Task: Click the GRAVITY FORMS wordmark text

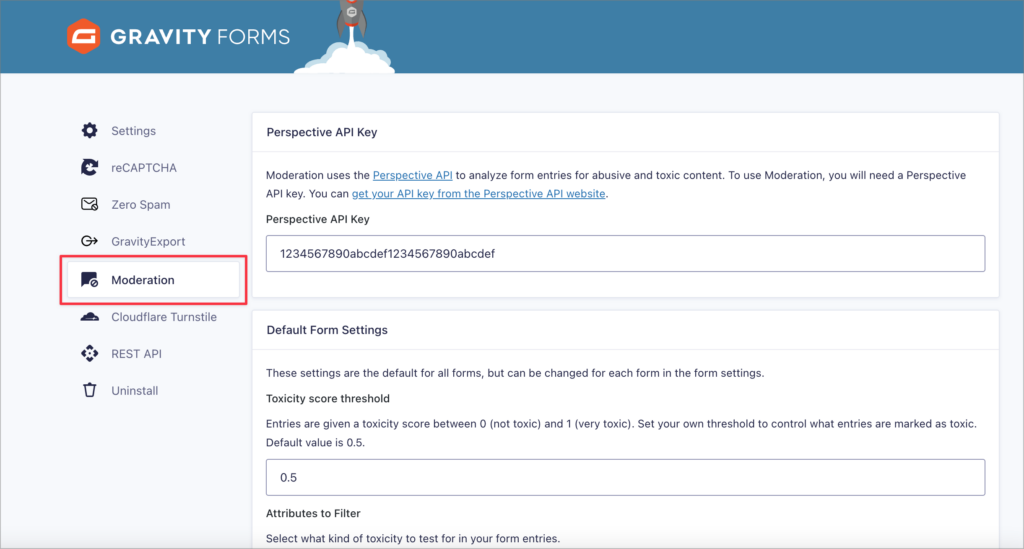Action: (200, 37)
